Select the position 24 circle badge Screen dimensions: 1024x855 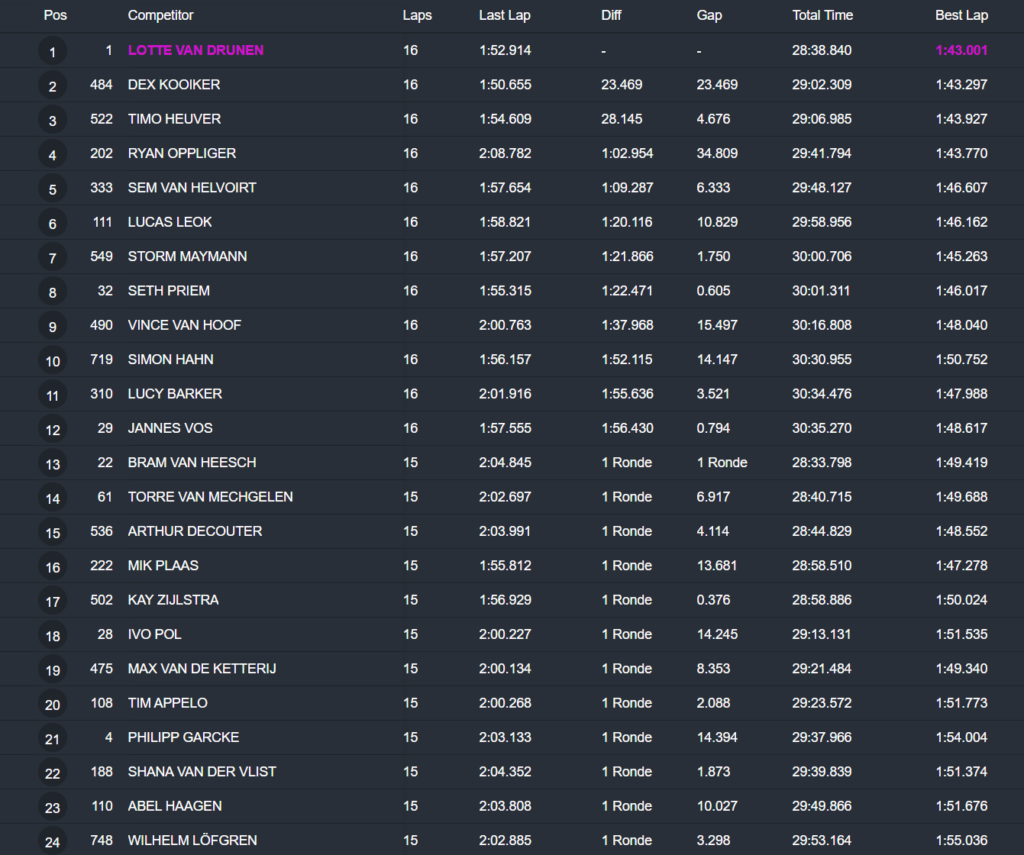click(52, 842)
